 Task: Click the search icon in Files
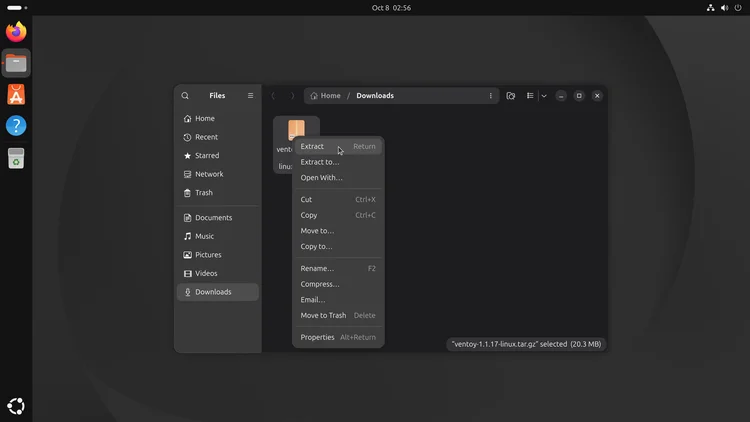[x=185, y=96]
